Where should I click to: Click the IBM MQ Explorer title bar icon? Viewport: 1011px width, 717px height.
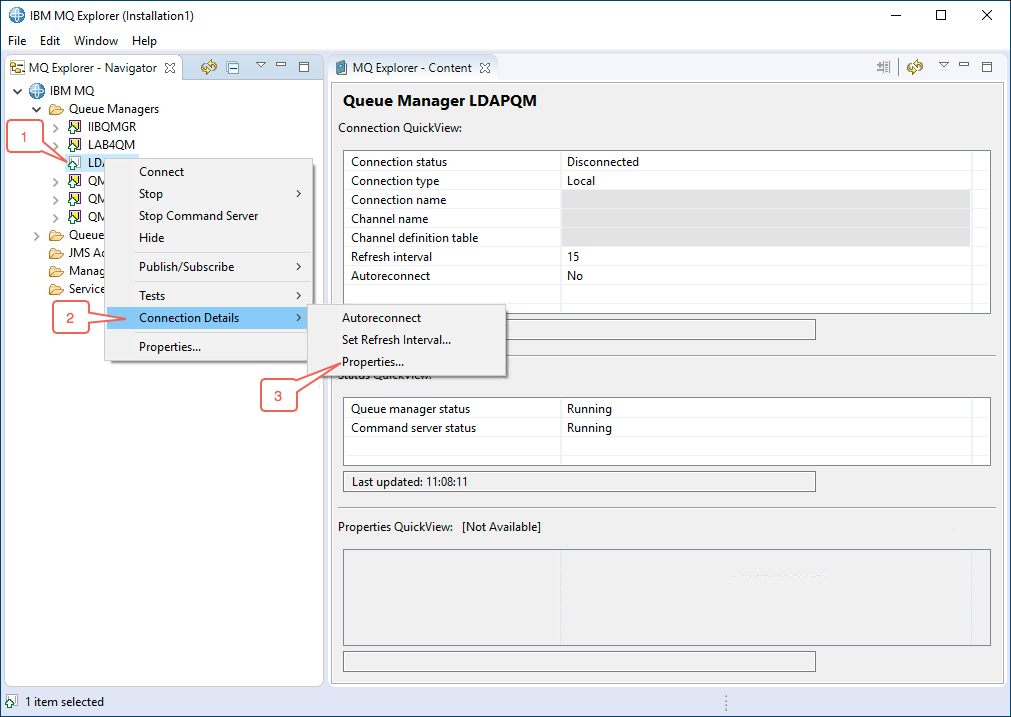[x=17, y=15]
